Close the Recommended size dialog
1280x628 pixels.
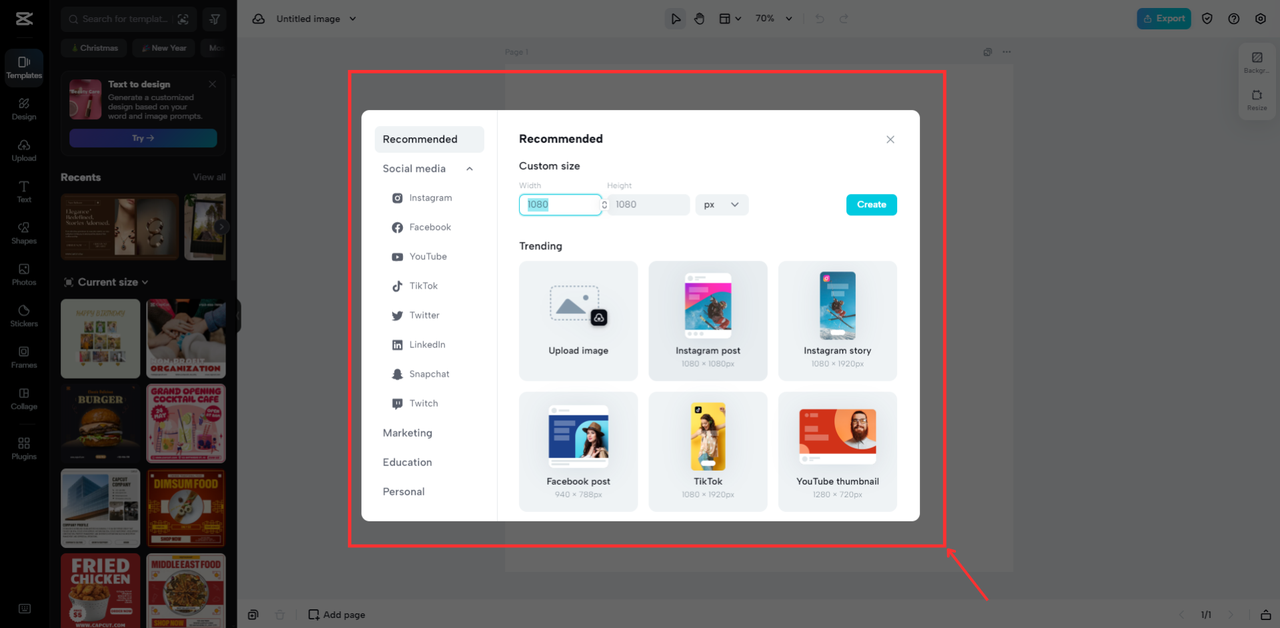tap(890, 139)
